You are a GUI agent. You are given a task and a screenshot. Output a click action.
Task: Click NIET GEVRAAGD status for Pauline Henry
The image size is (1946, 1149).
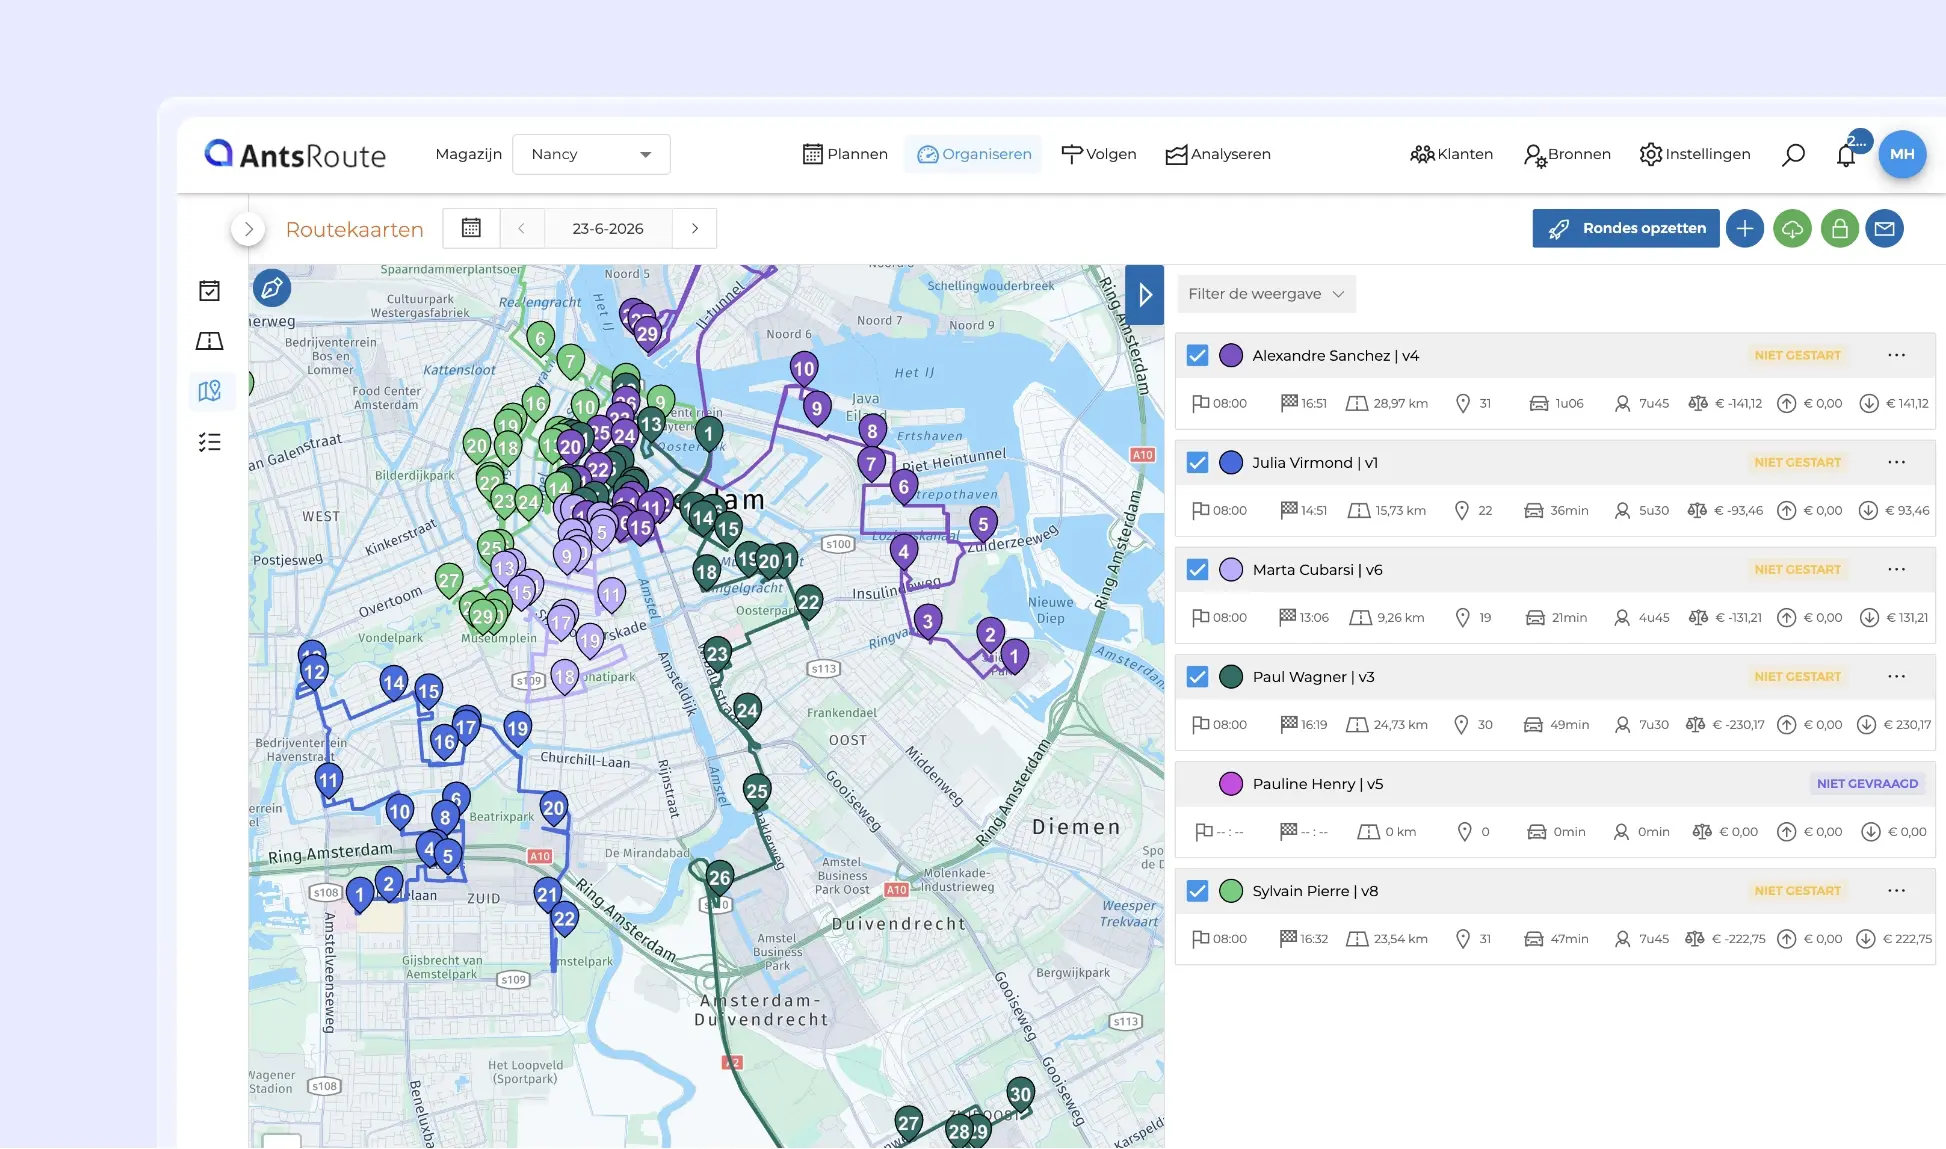(1867, 783)
